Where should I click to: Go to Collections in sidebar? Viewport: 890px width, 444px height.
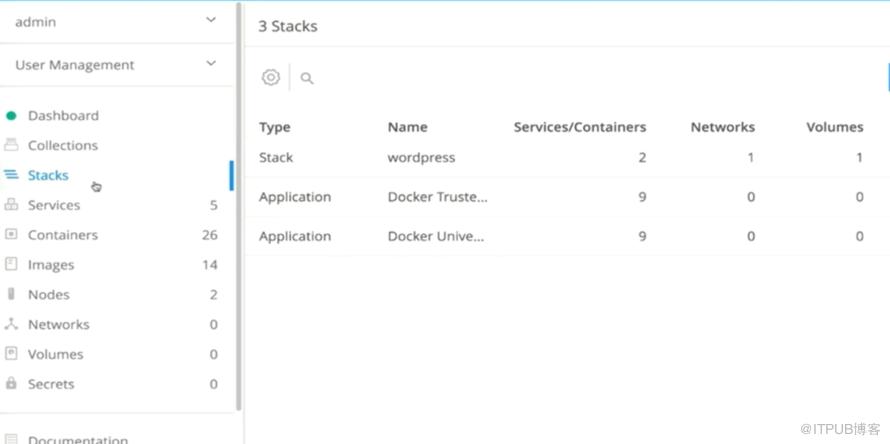[62, 145]
